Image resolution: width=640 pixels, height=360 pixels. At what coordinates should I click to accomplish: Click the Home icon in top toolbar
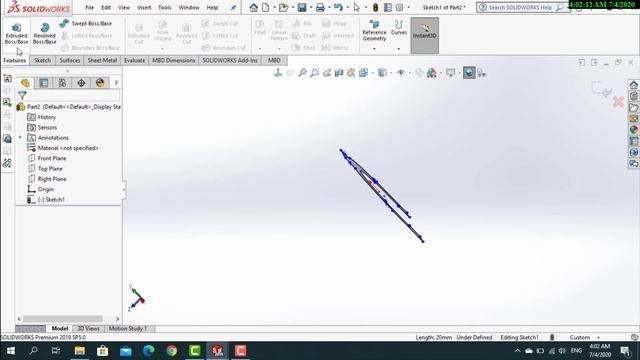pos(253,7)
